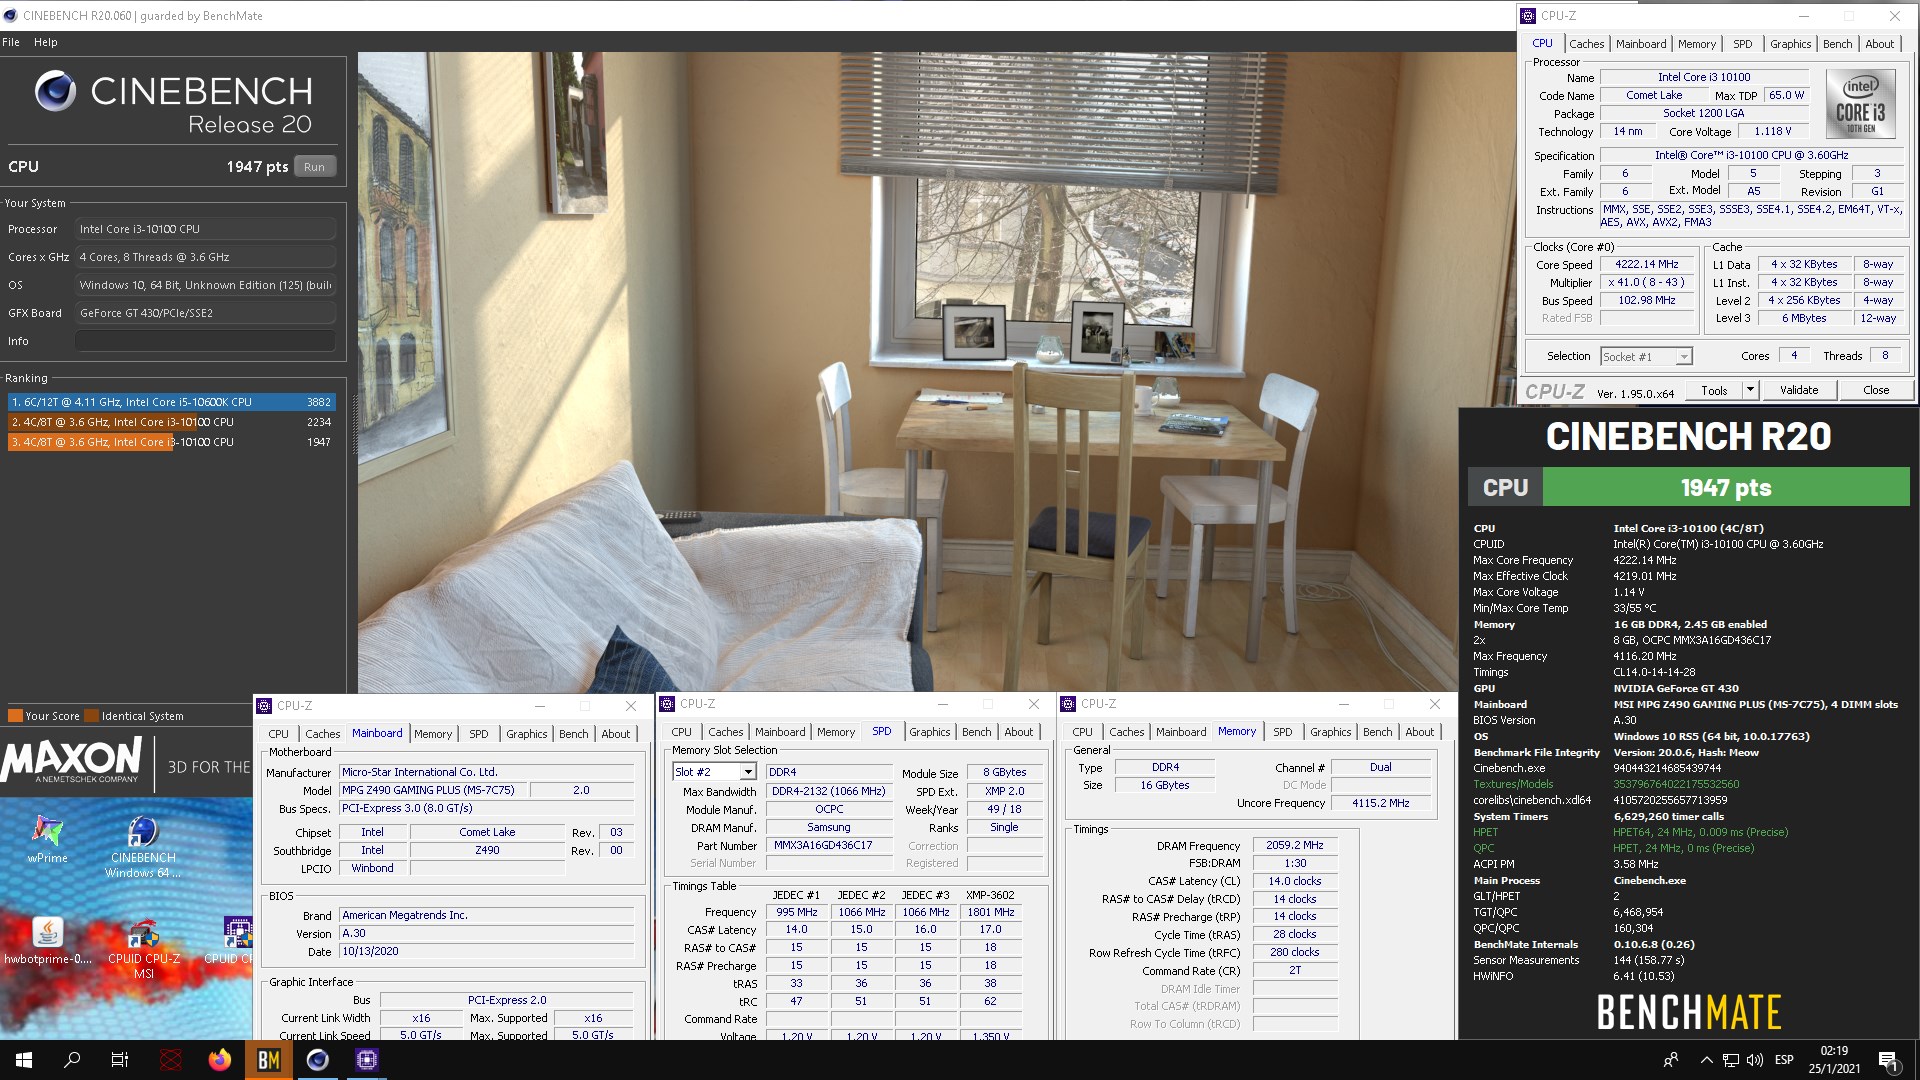Switch to BenchMate via its taskbar icon
Screen dimensions: 1920x1080
tap(269, 1060)
